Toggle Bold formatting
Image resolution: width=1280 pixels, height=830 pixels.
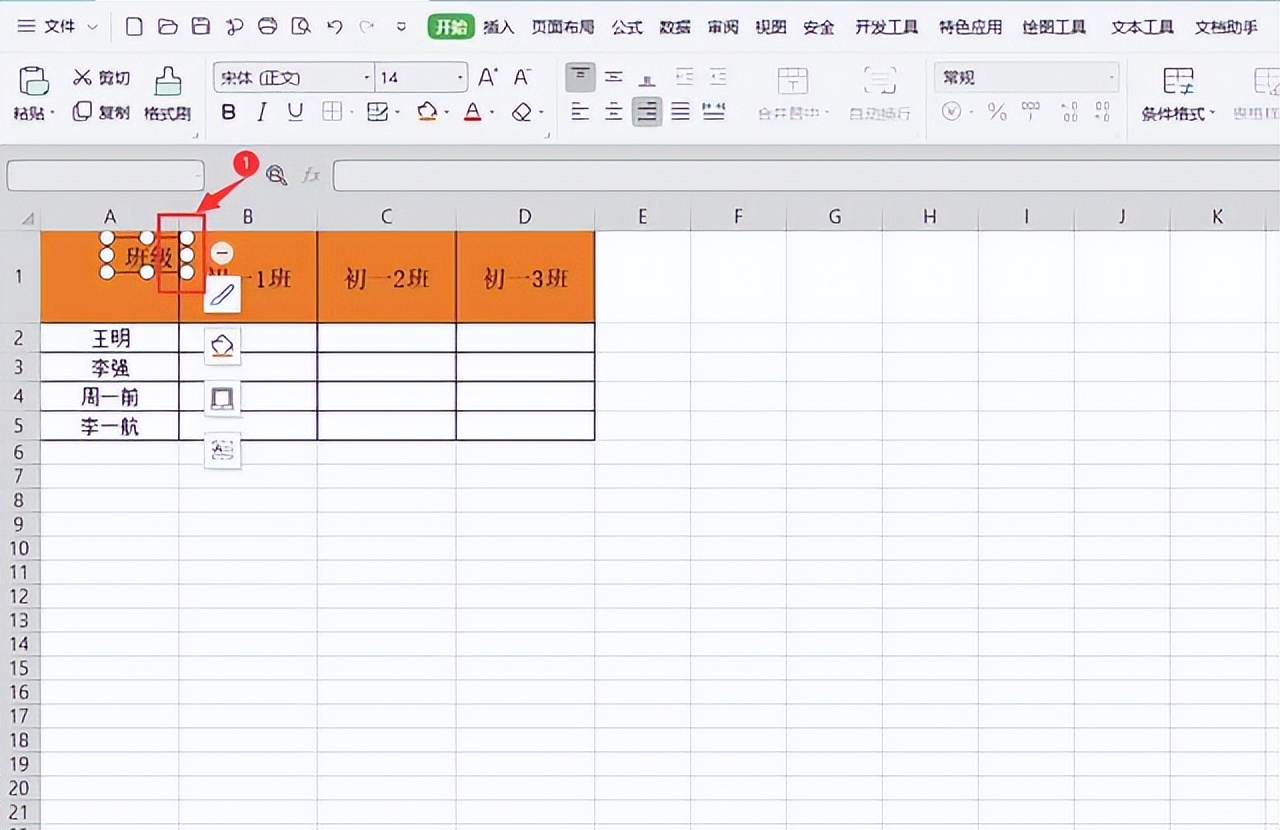point(229,112)
